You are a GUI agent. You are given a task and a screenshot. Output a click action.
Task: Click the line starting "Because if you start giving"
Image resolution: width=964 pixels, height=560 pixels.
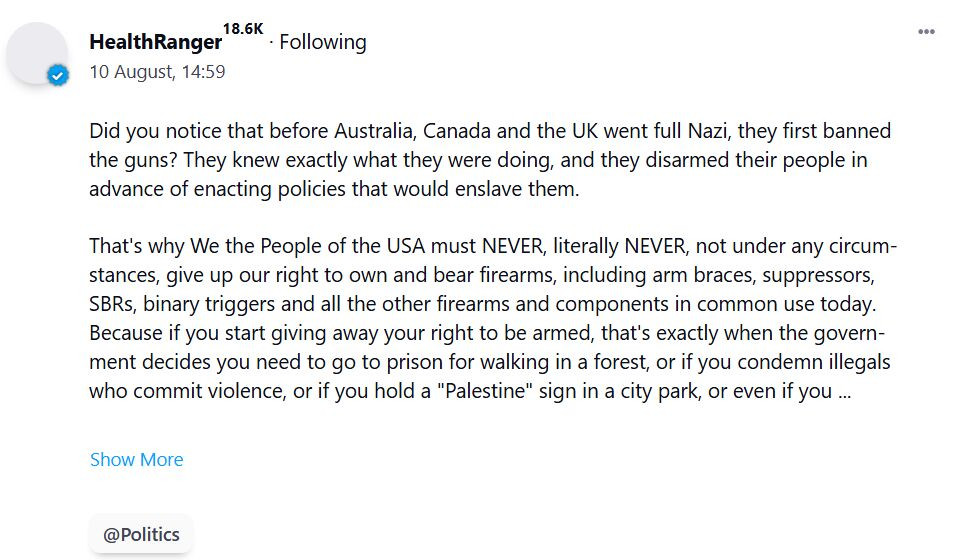pos(487,333)
